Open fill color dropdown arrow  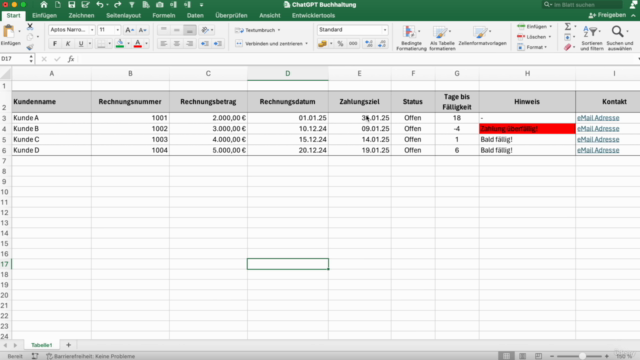(128, 44)
